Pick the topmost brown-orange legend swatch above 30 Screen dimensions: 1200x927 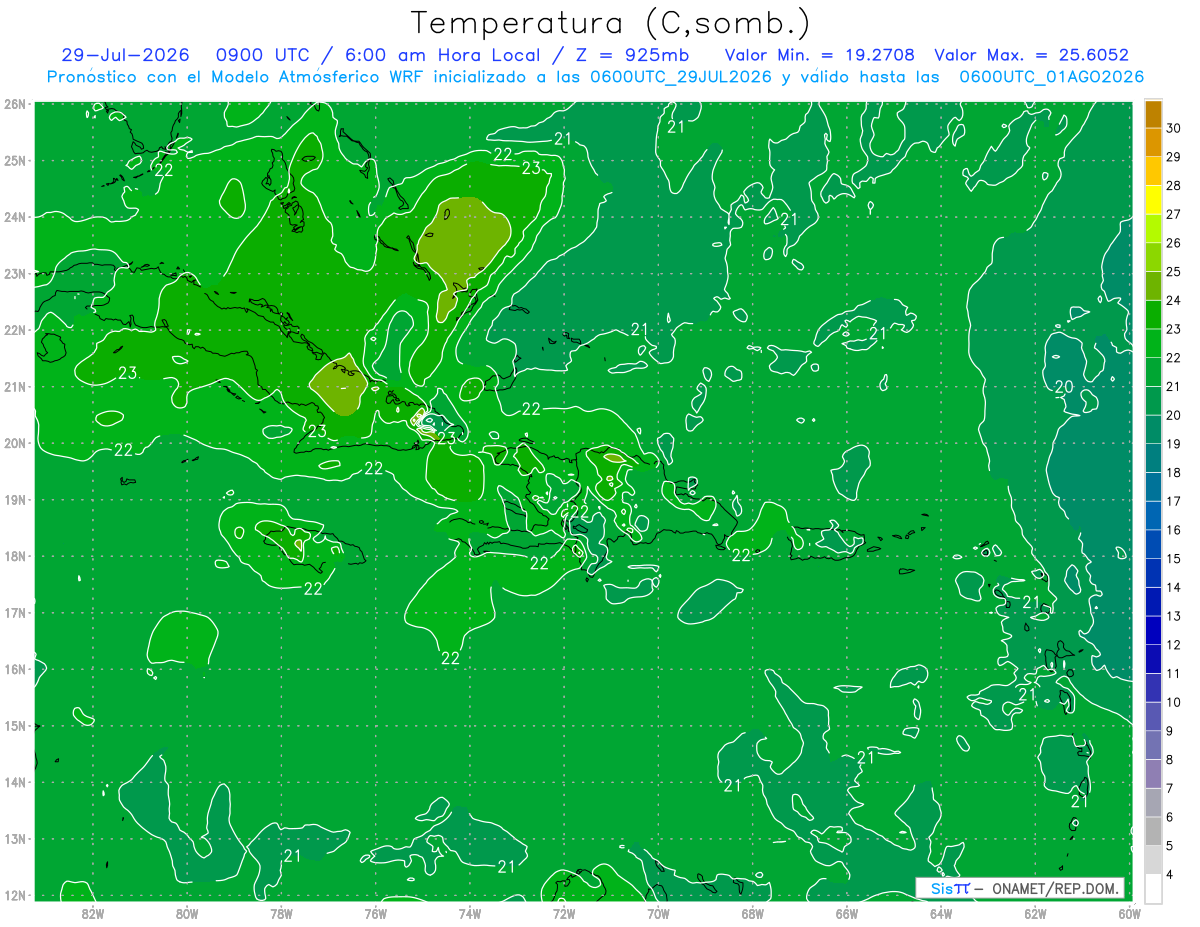point(1153,114)
